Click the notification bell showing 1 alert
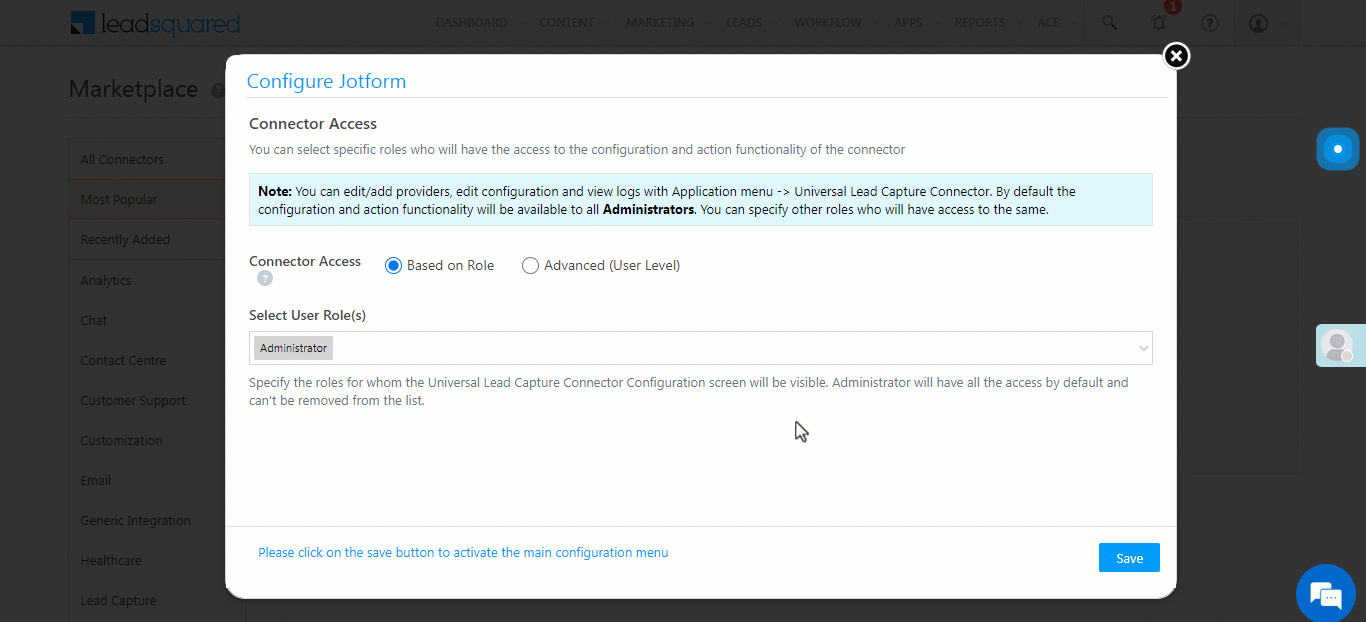The width and height of the screenshot is (1366, 622). [x=1159, y=22]
